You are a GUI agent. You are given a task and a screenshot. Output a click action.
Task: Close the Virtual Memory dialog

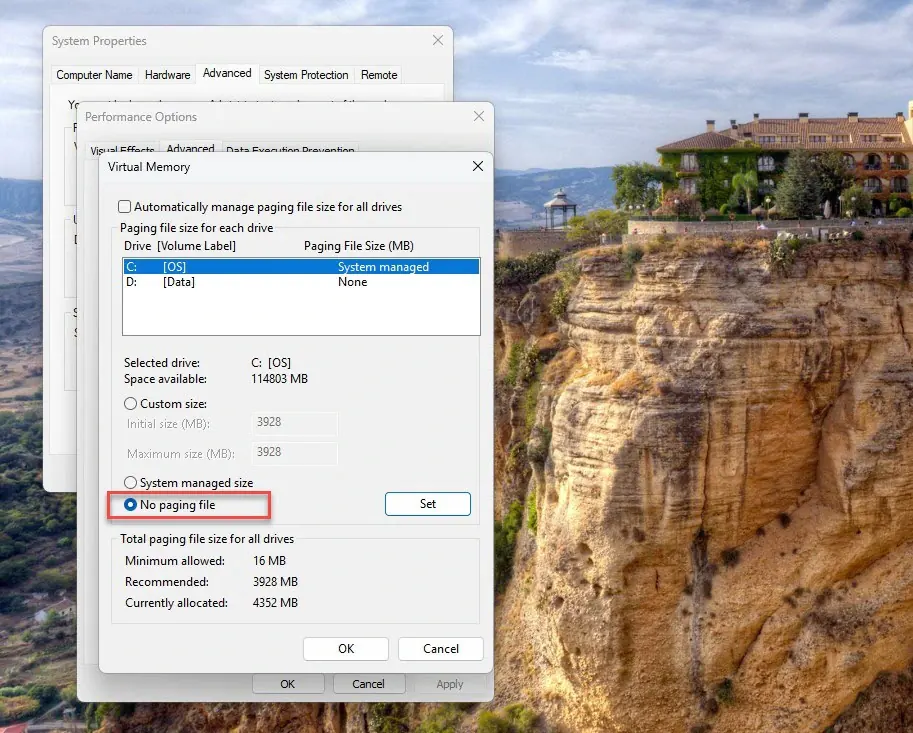(477, 165)
